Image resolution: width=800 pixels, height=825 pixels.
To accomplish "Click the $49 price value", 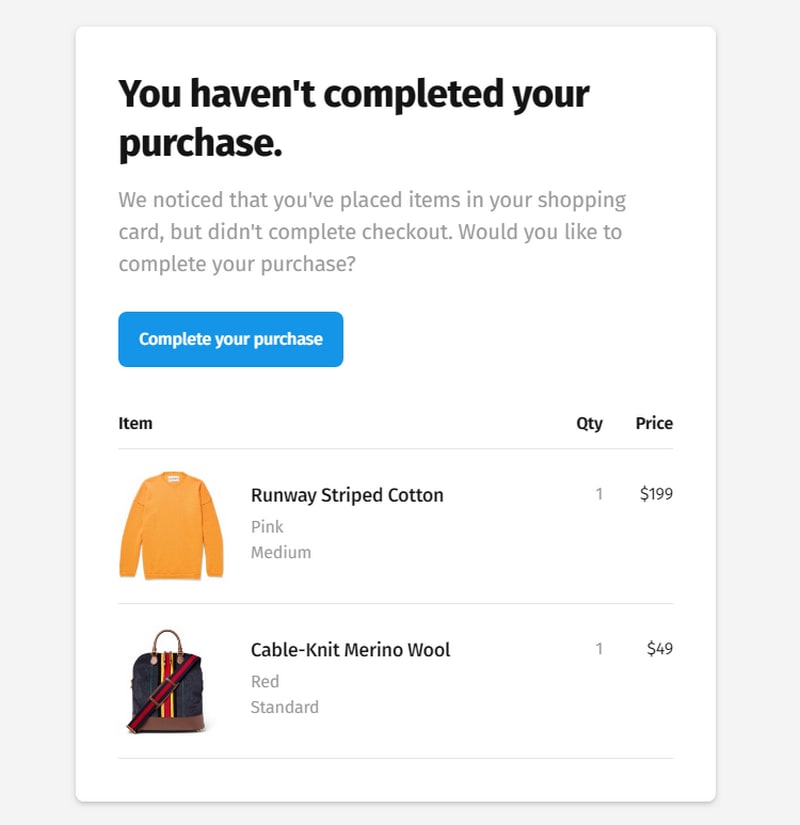I will point(659,648).
